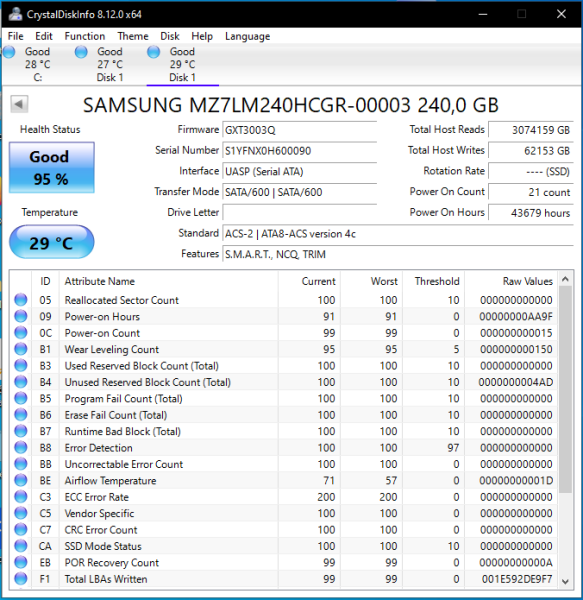
Task: Click the Raw Values column header
Action: click(x=511, y=281)
